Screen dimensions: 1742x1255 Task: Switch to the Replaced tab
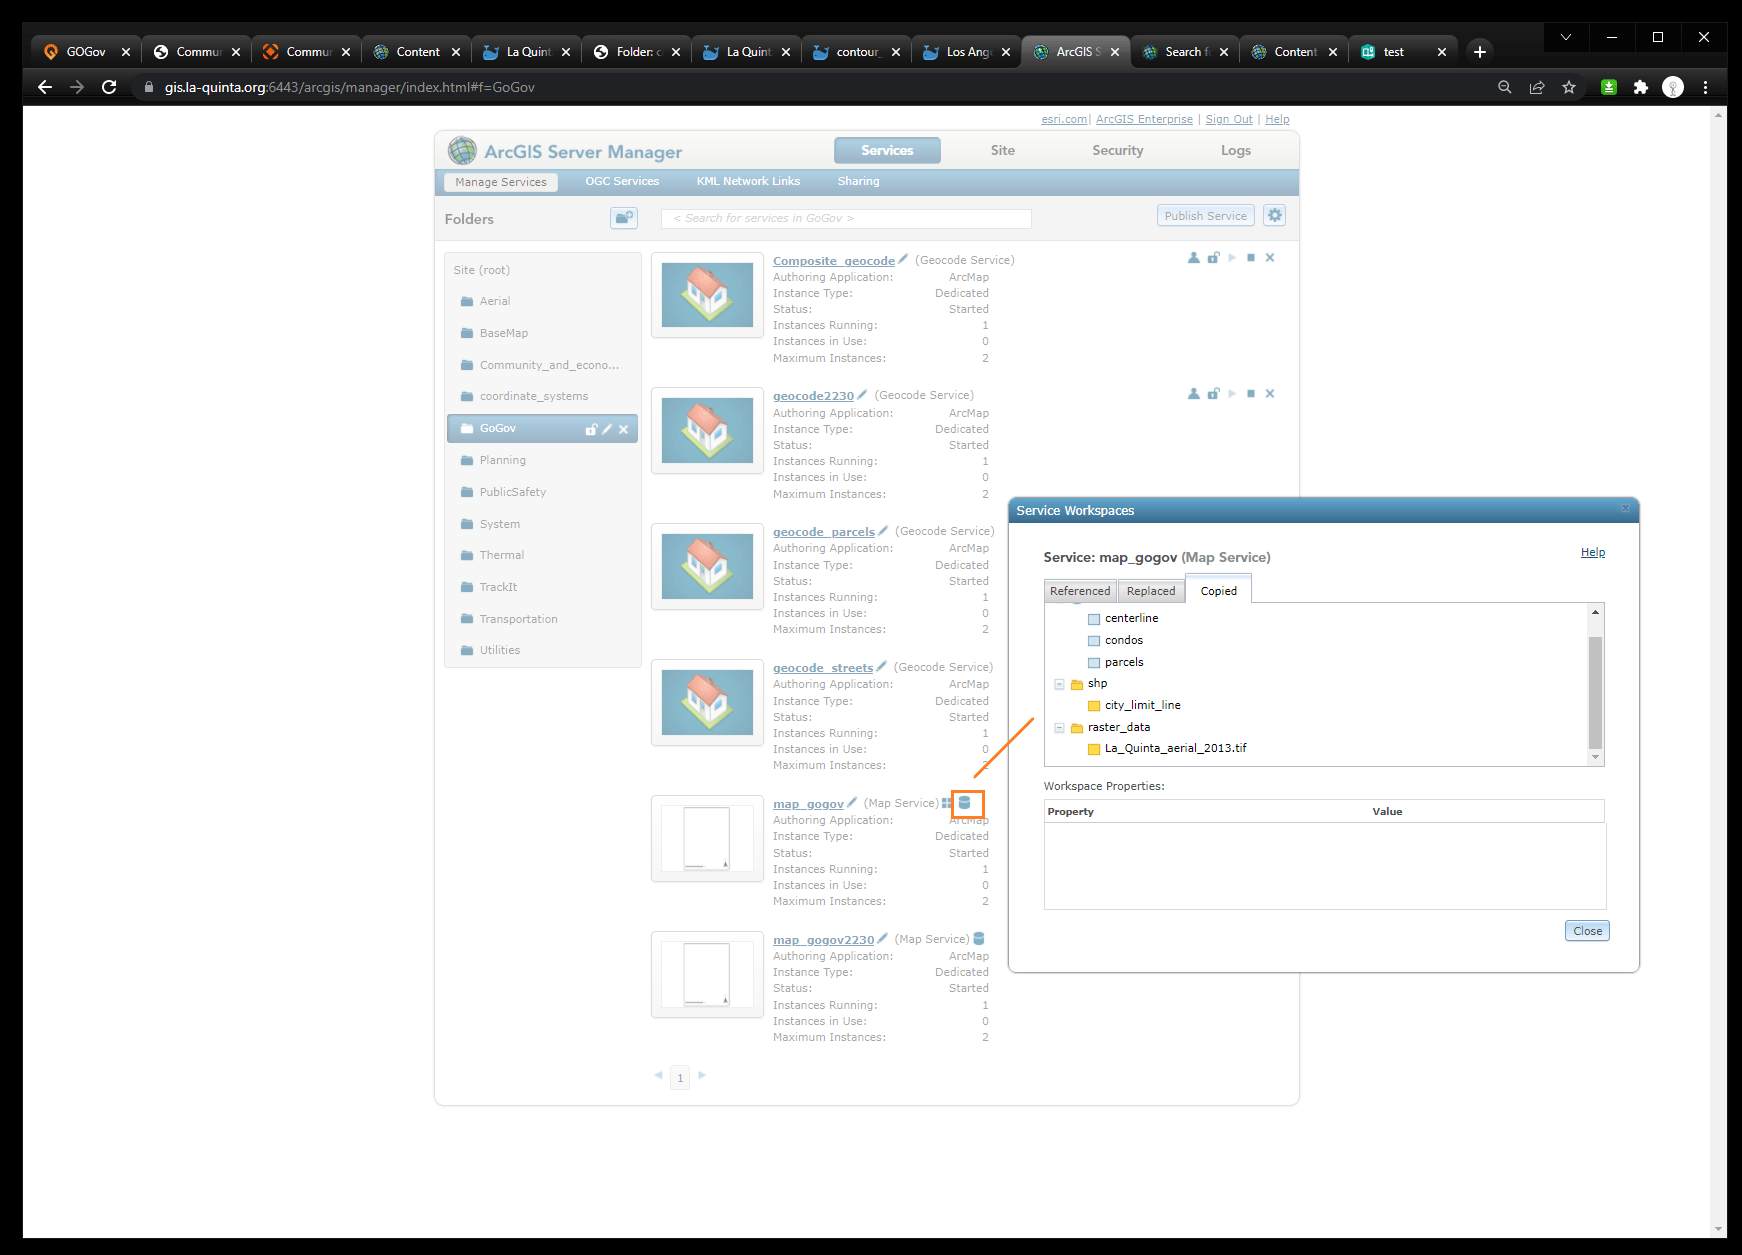1151,591
